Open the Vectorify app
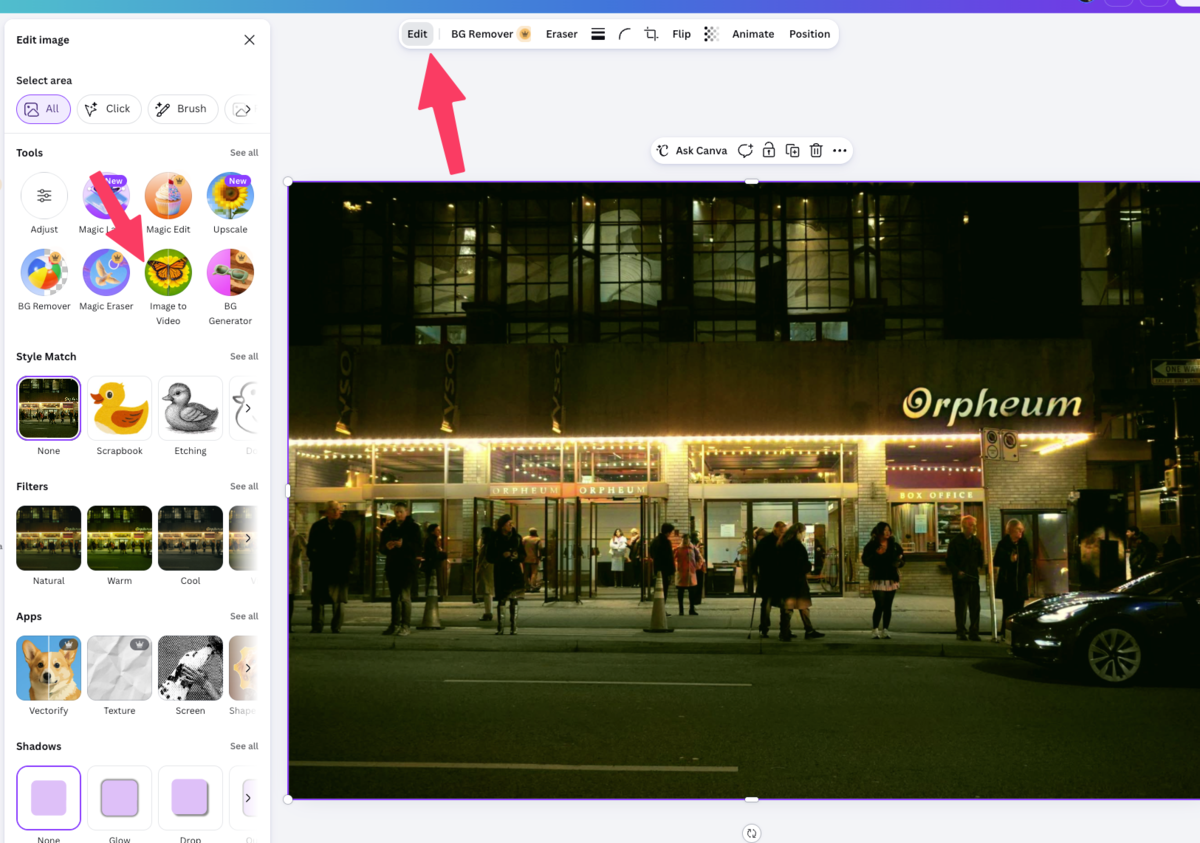Screen dimensions: 1200x843 [49, 668]
